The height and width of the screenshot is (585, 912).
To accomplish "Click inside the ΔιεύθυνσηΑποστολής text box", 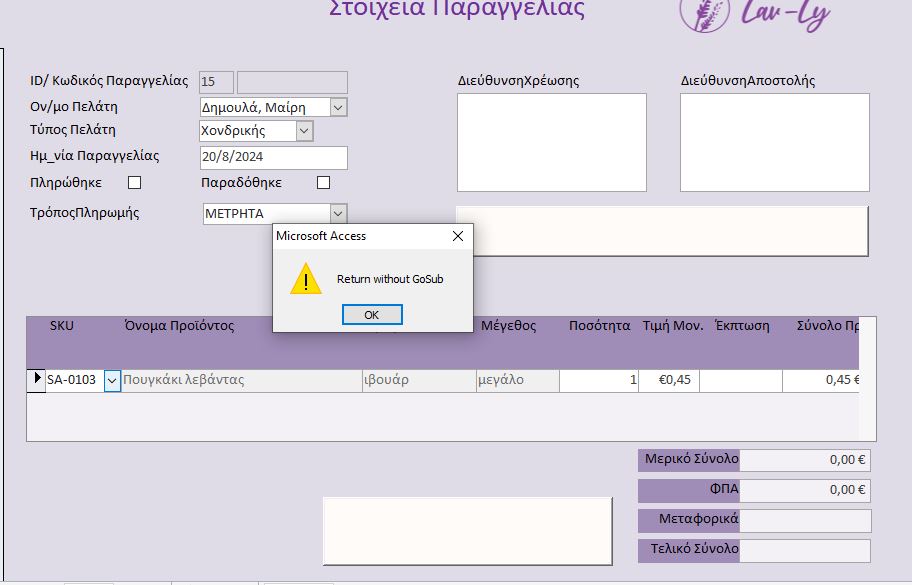I will 775,140.
